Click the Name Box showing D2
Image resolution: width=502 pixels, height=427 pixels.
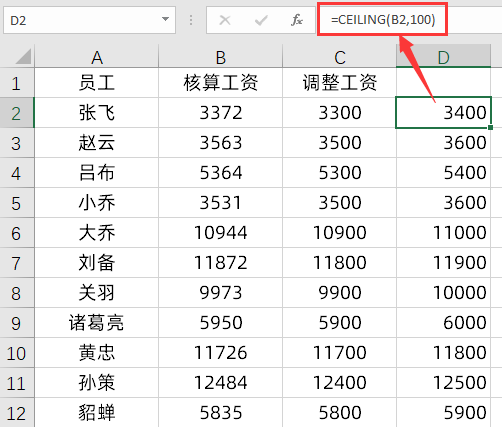(89, 20)
